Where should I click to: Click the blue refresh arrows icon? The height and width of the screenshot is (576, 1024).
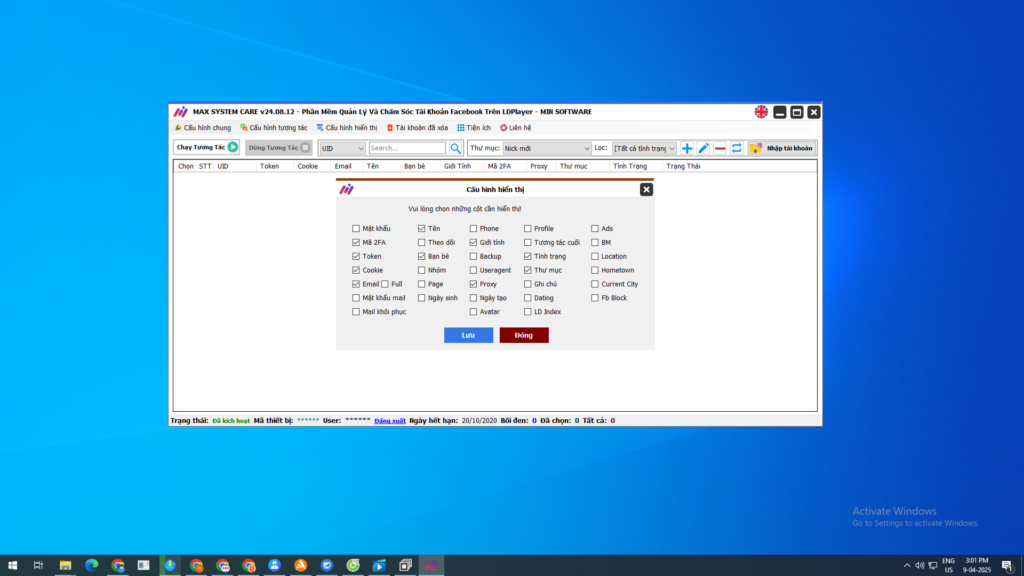point(737,148)
